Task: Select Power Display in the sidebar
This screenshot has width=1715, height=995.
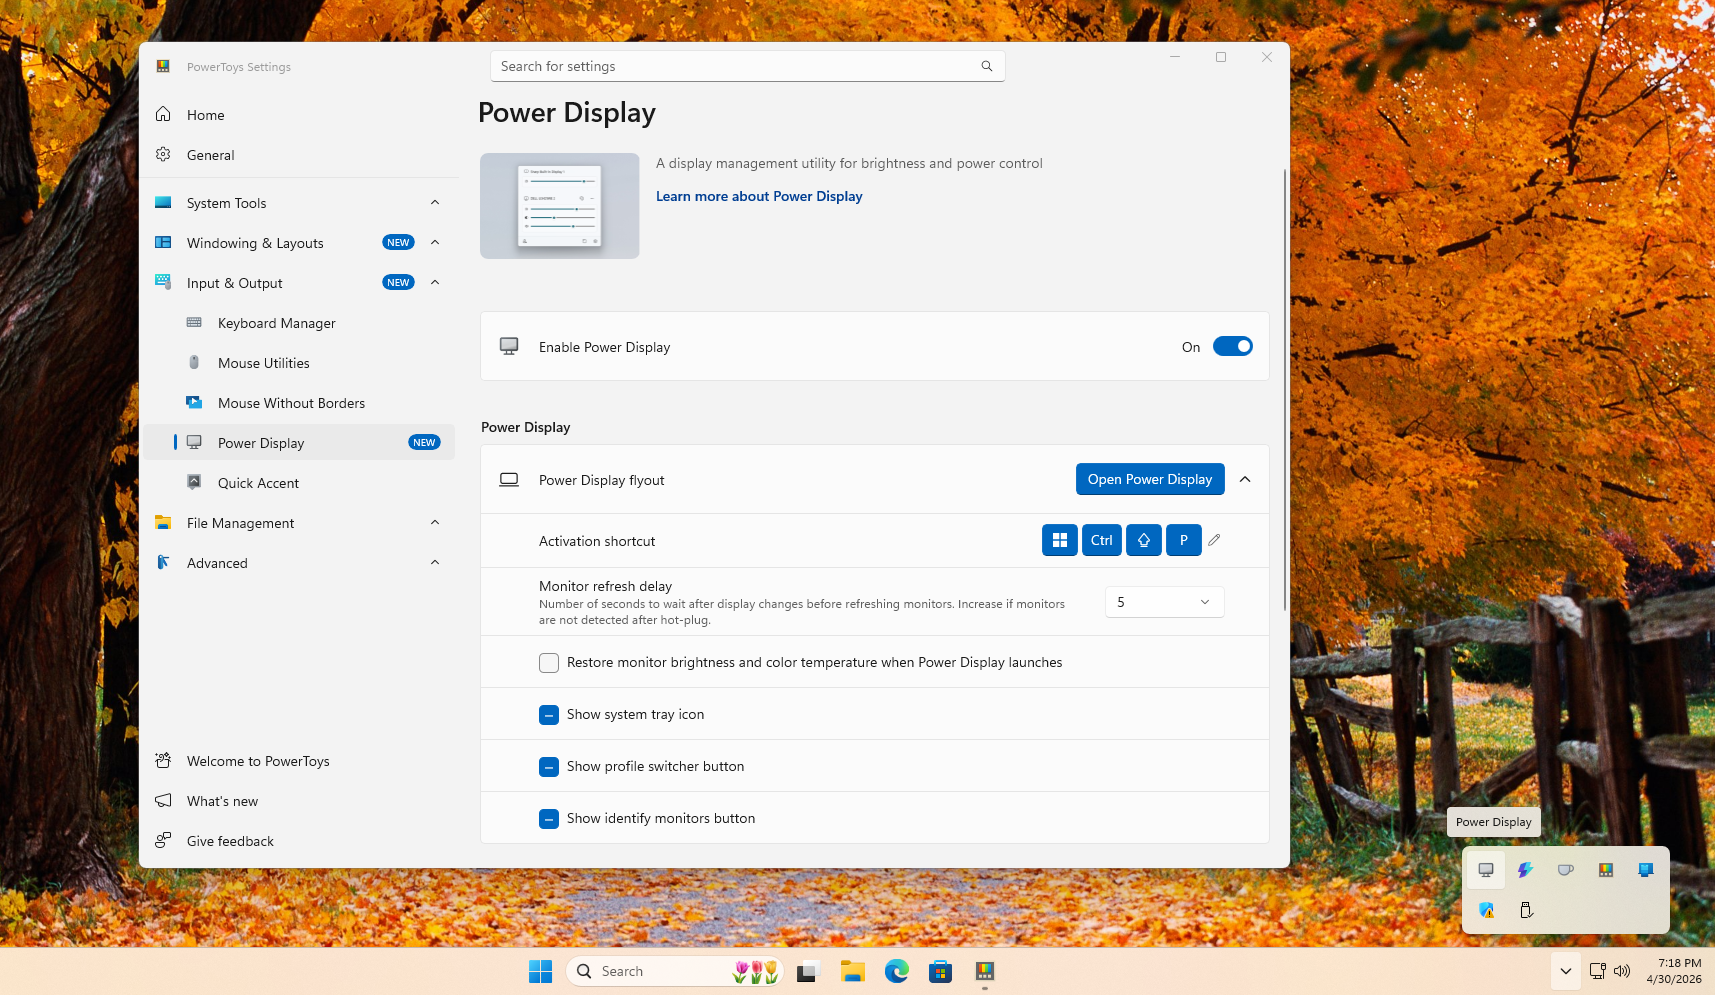Action: pos(299,443)
